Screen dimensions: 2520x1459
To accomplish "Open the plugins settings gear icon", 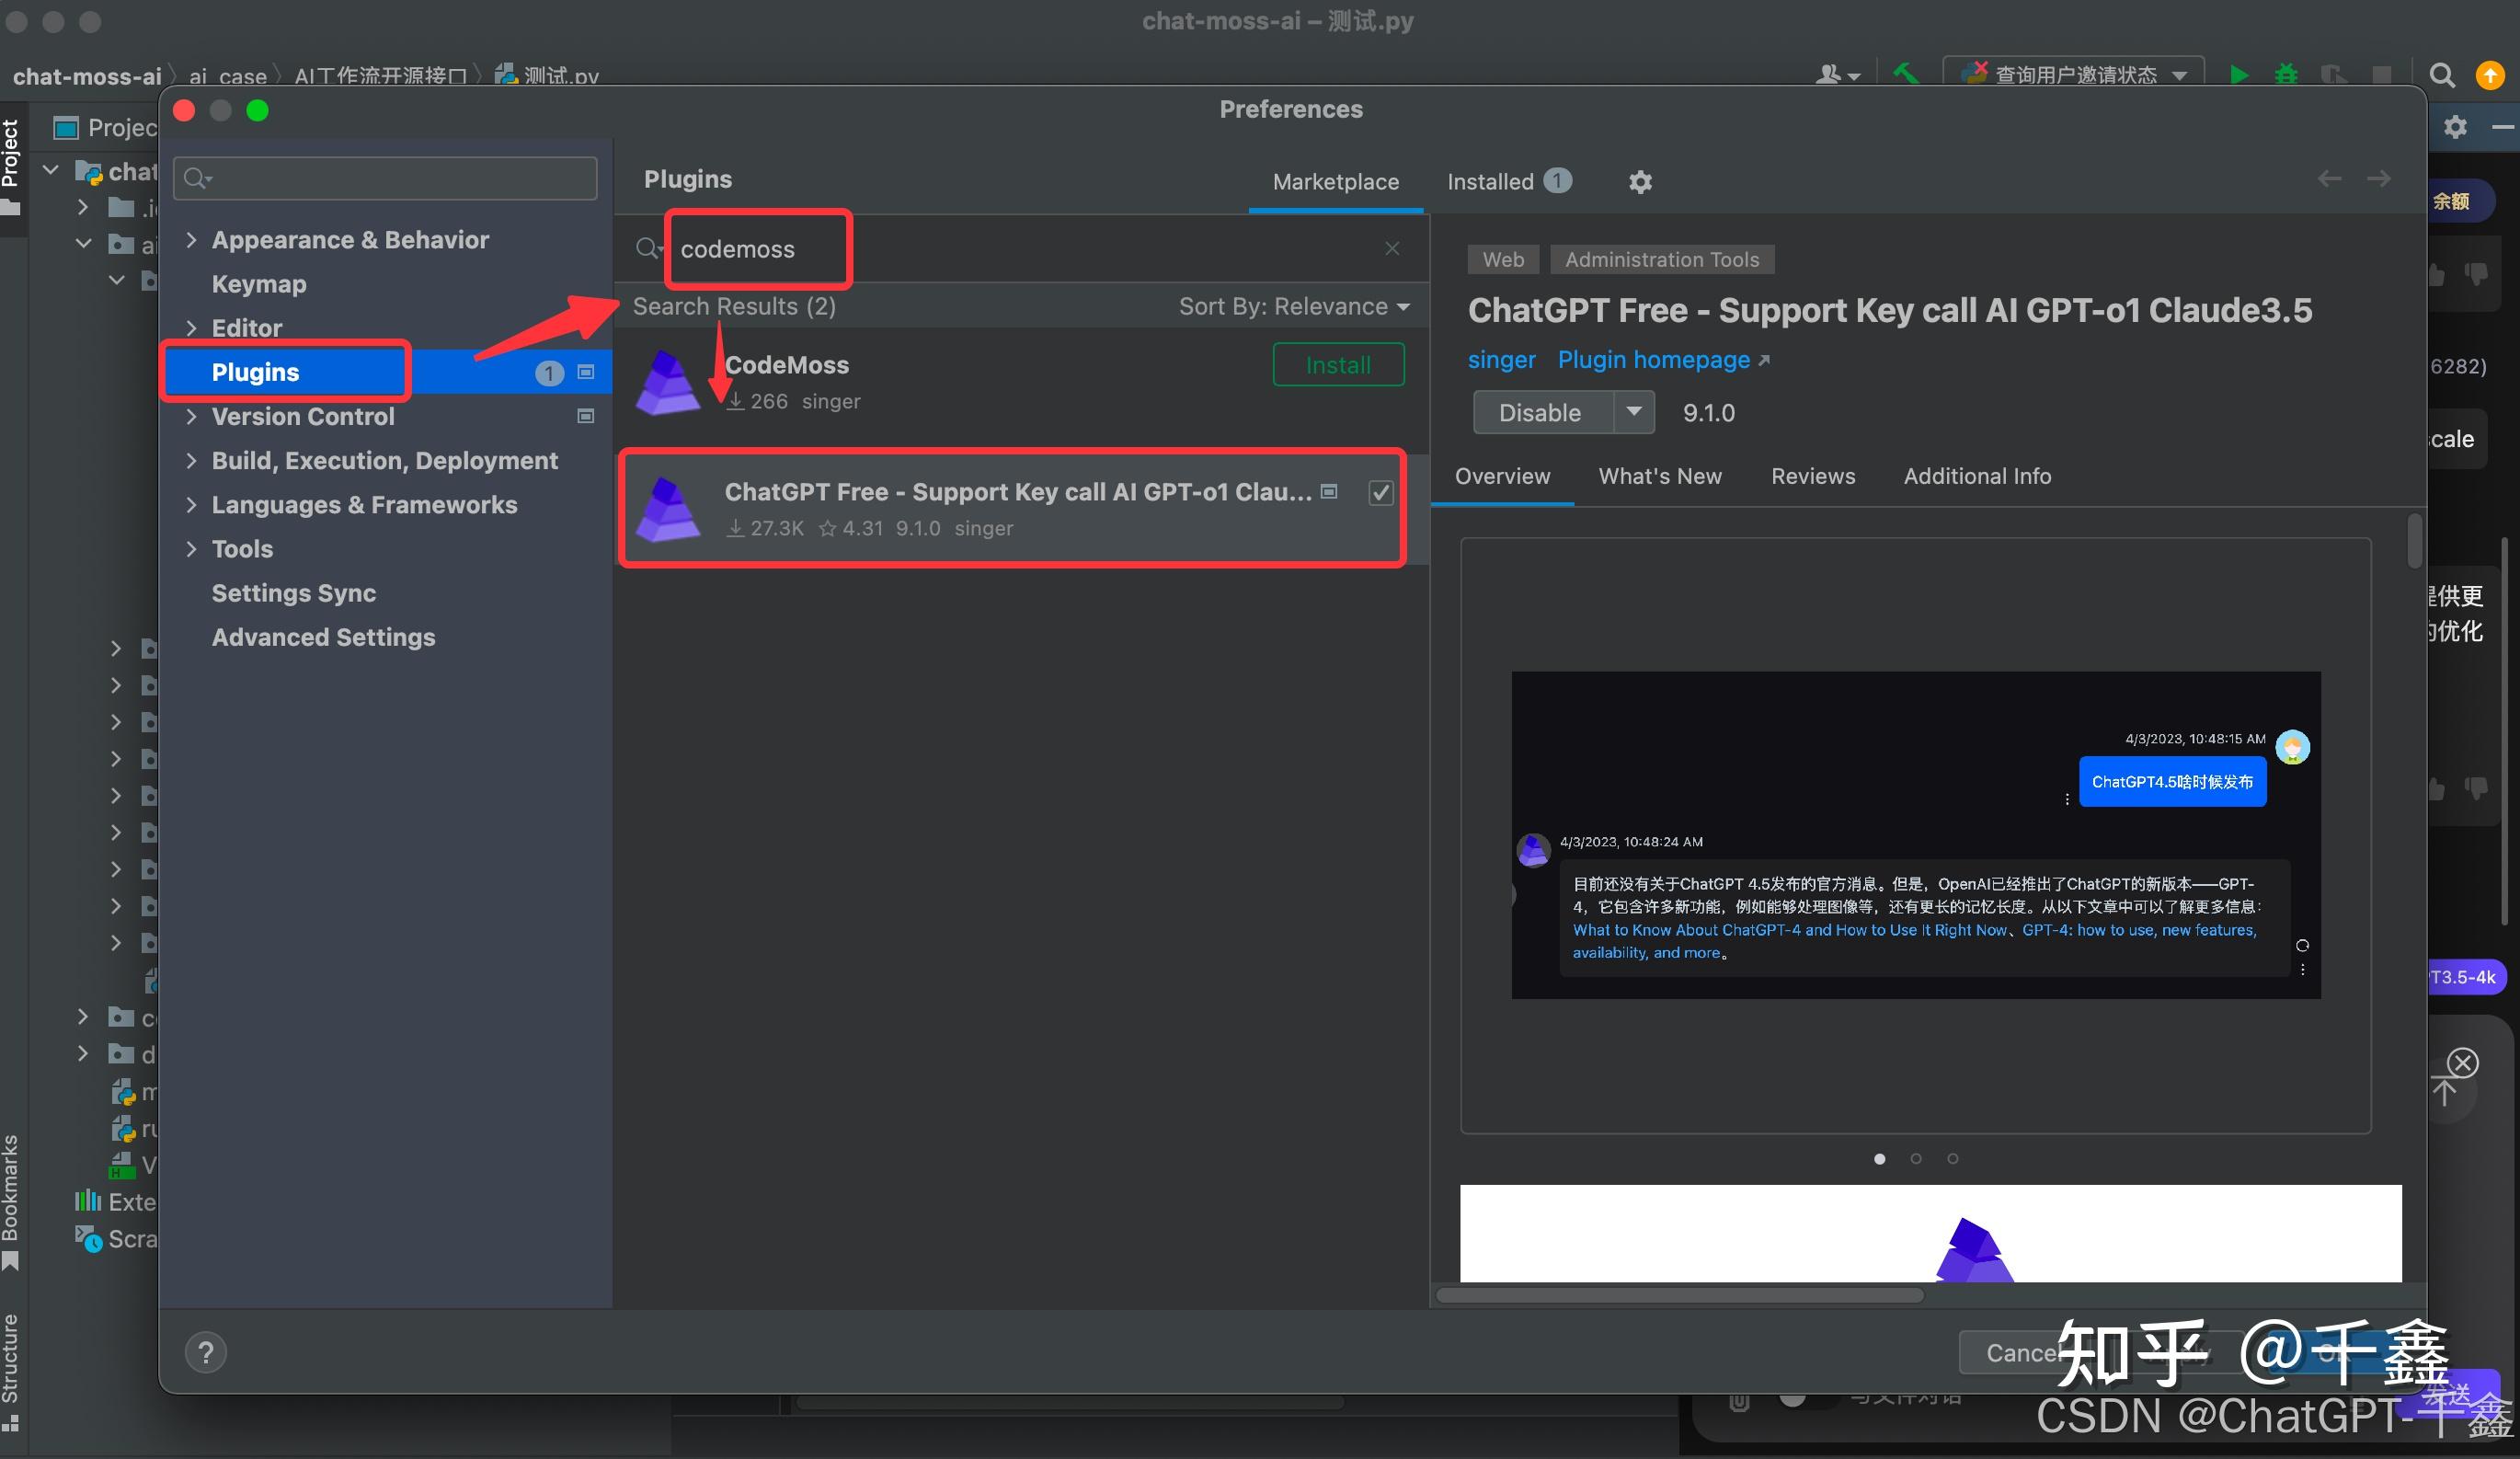I will pyautogui.click(x=1640, y=182).
